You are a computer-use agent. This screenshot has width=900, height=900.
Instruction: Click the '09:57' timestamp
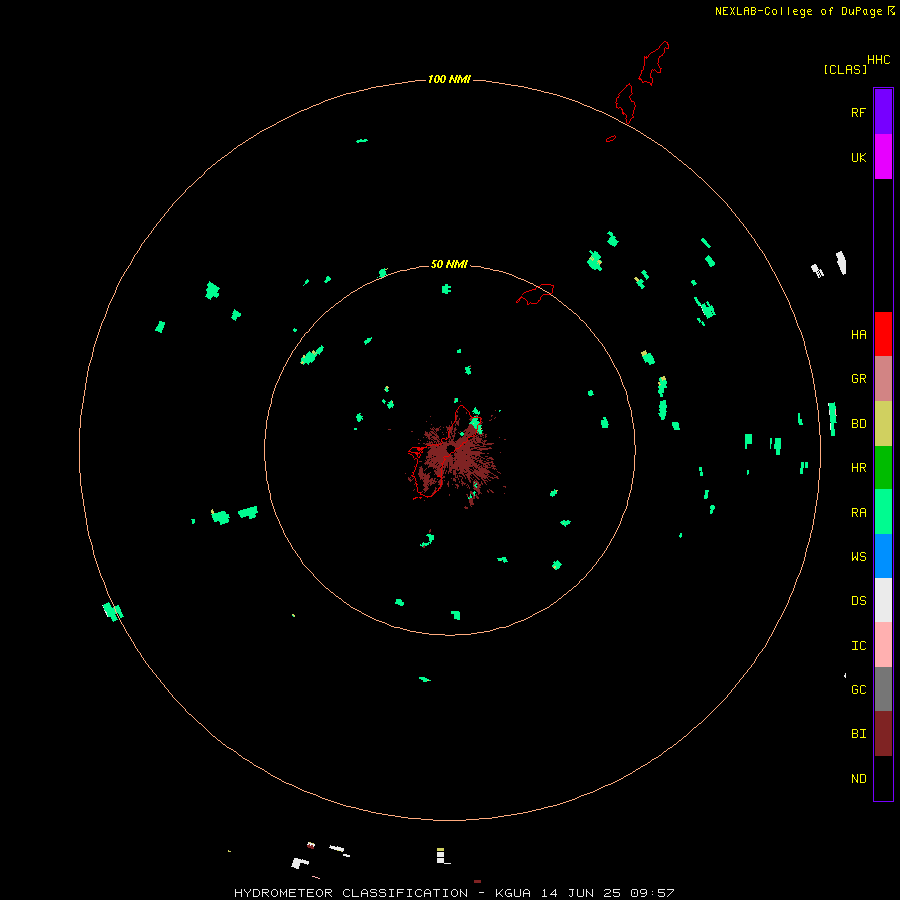click(651, 893)
